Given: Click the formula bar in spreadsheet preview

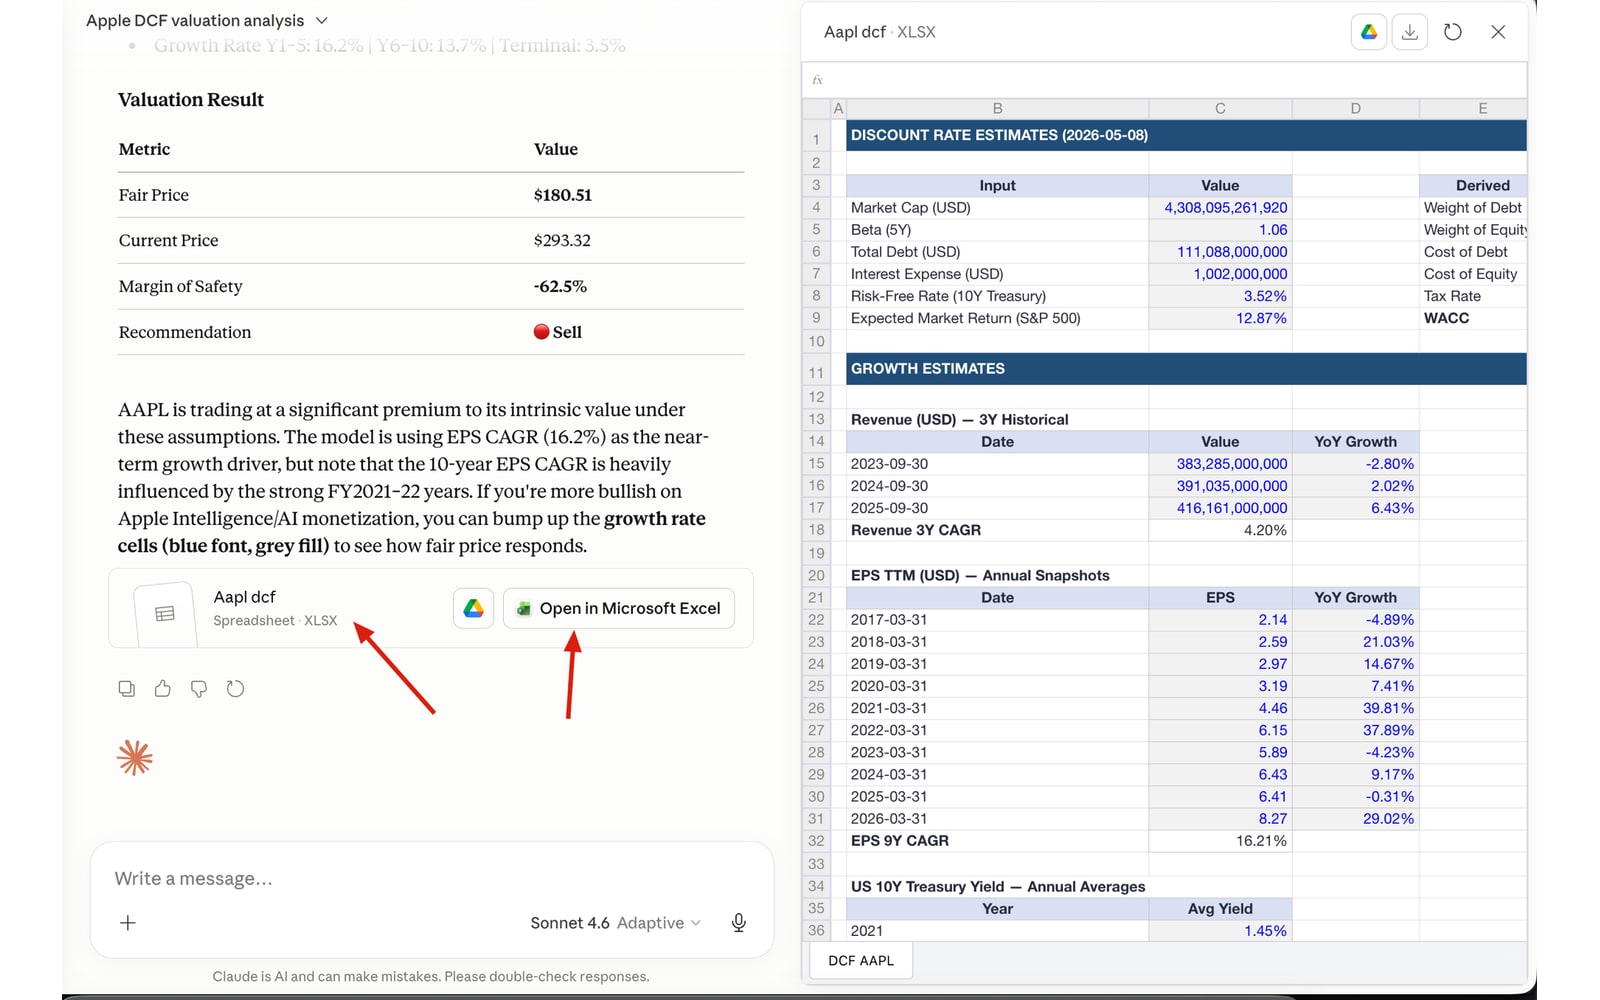Looking at the screenshot, I should [x=1165, y=80].
